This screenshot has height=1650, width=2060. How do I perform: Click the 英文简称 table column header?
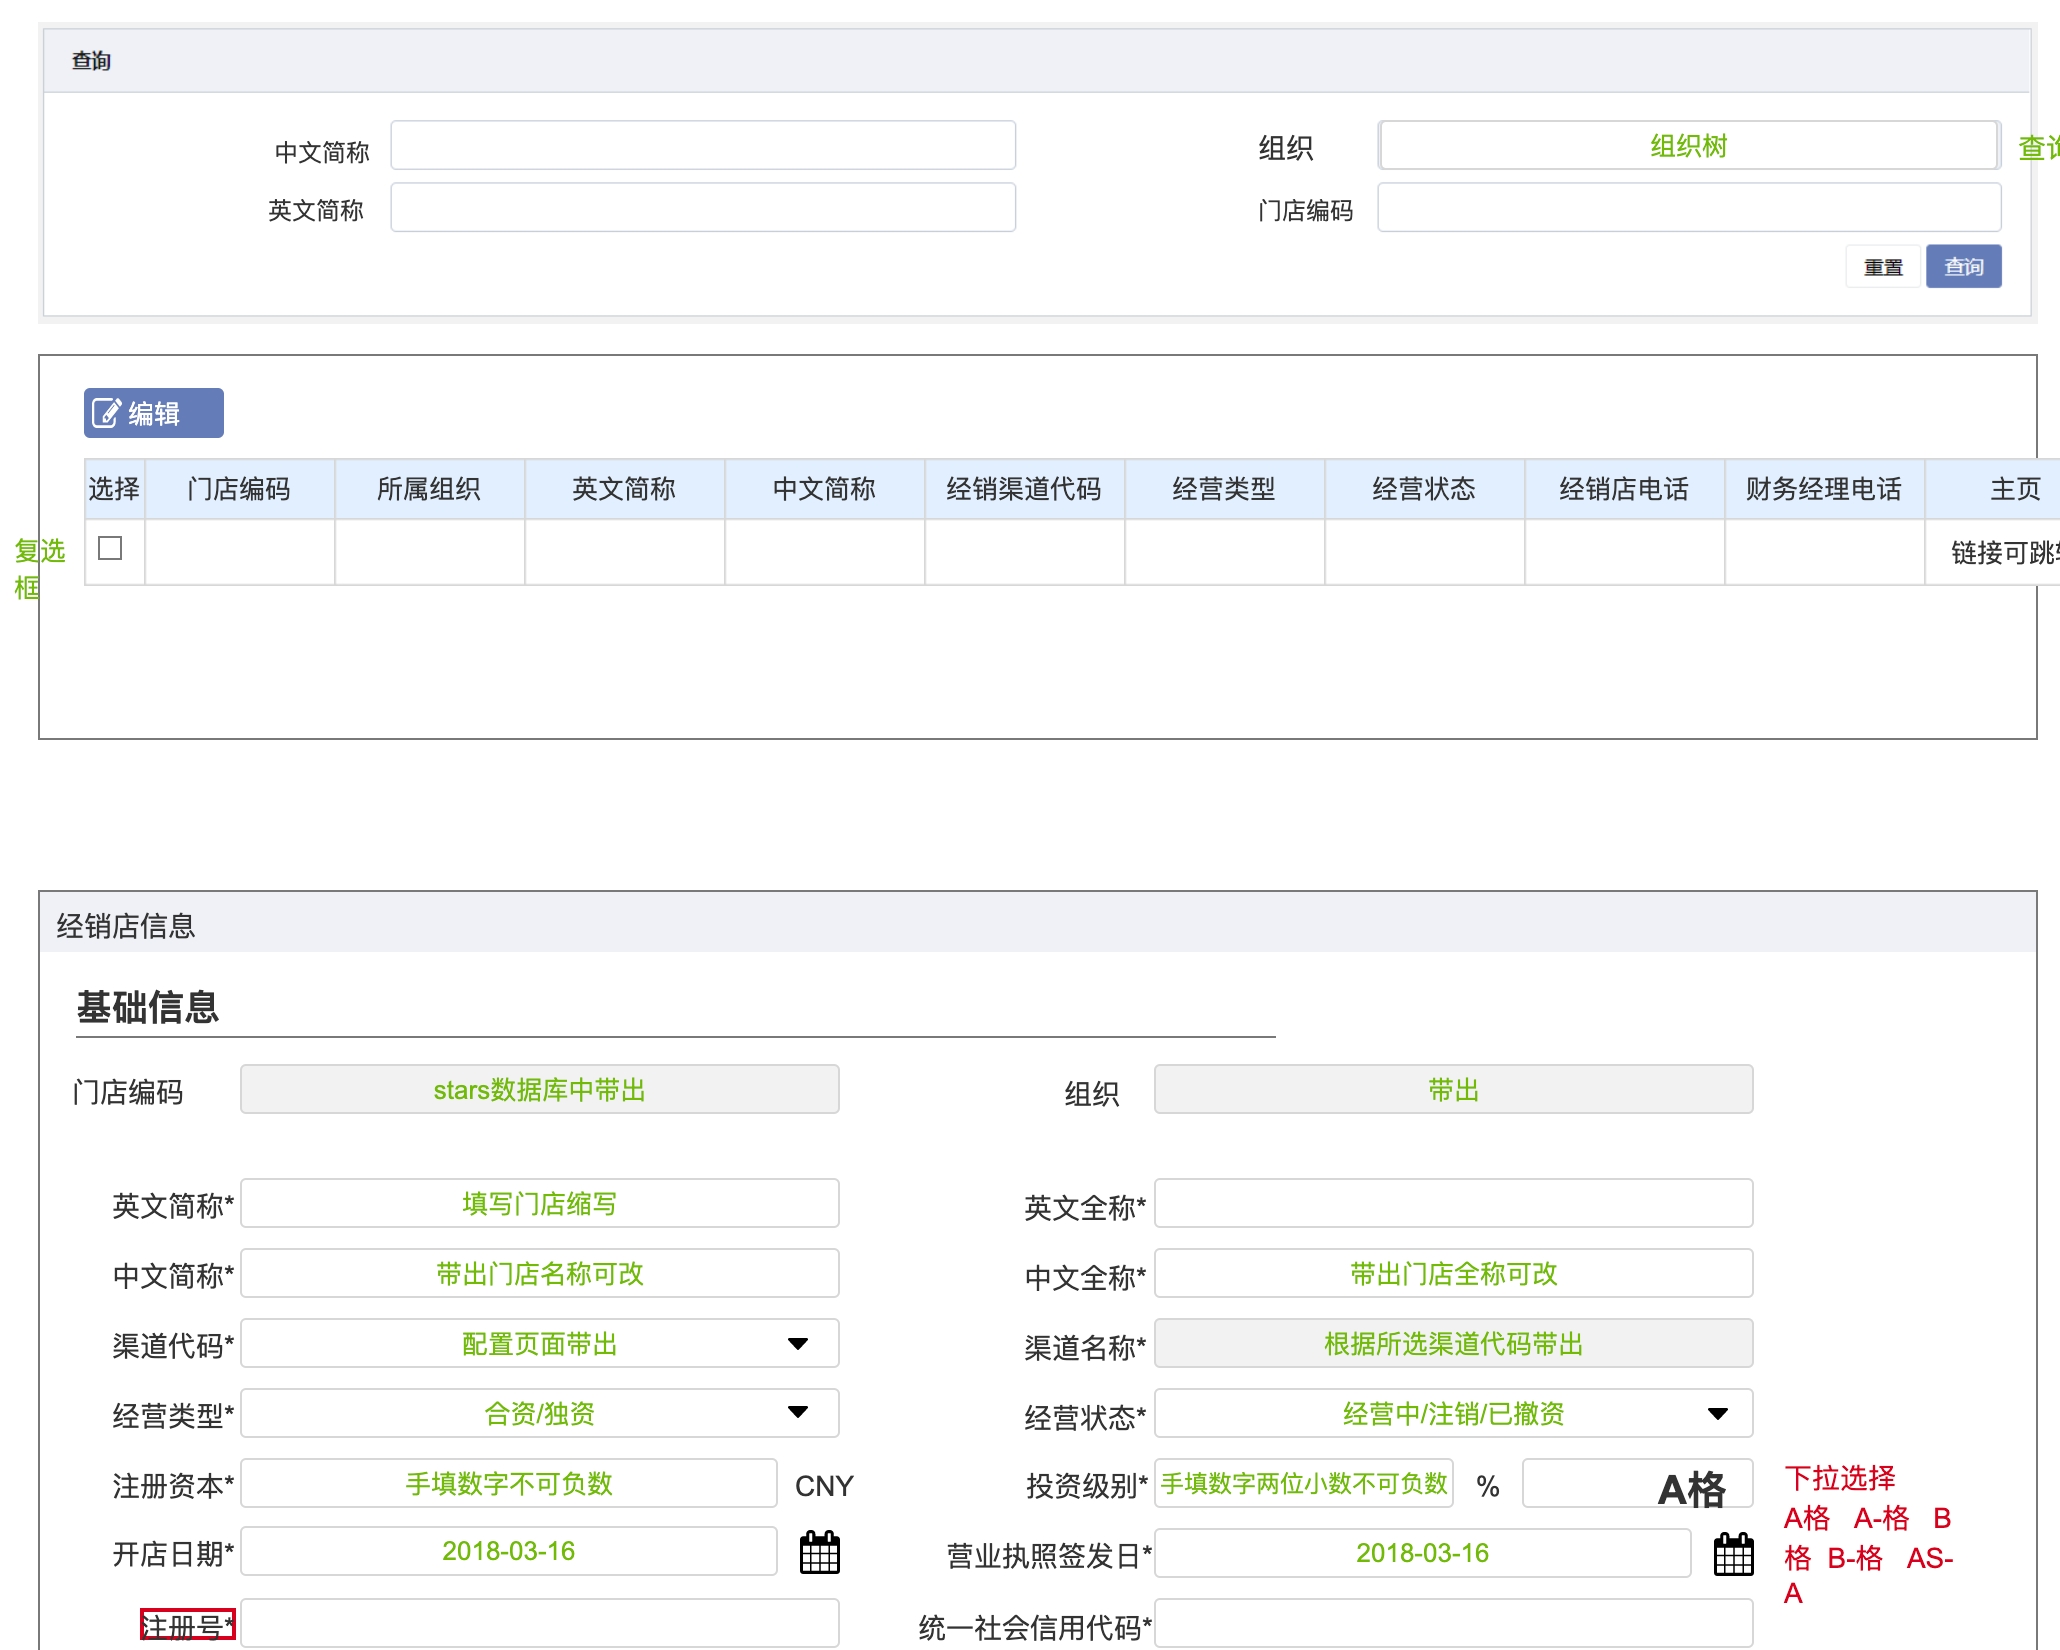coord(625,489)
